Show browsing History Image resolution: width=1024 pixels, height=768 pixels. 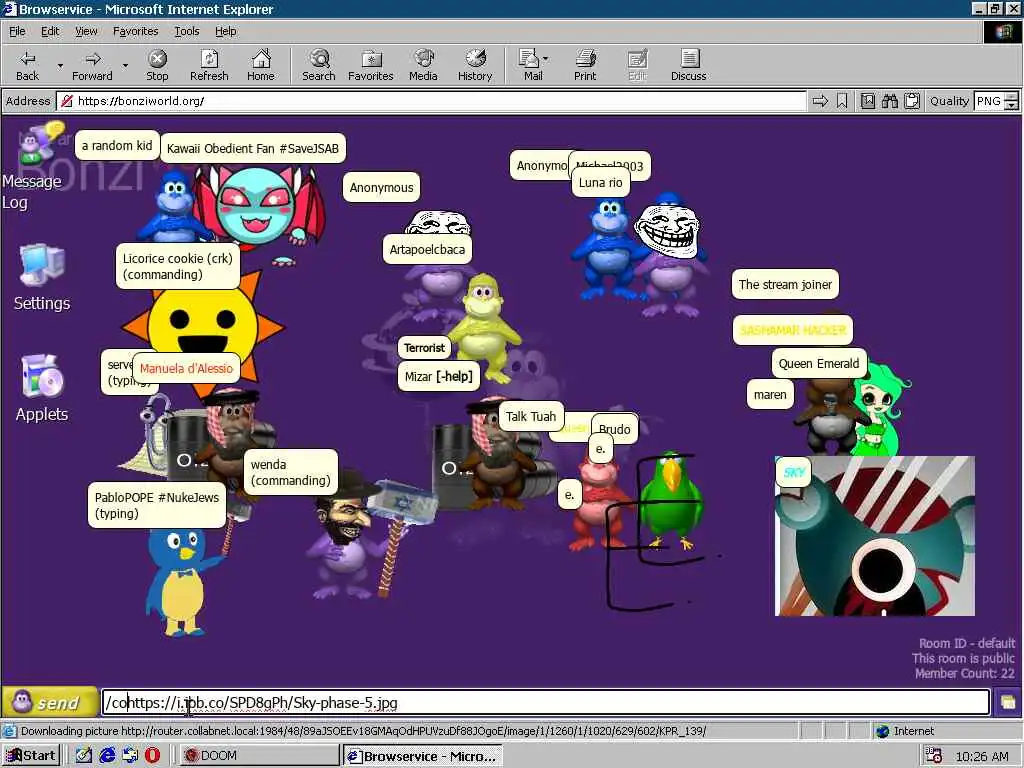tap(475, 65)
